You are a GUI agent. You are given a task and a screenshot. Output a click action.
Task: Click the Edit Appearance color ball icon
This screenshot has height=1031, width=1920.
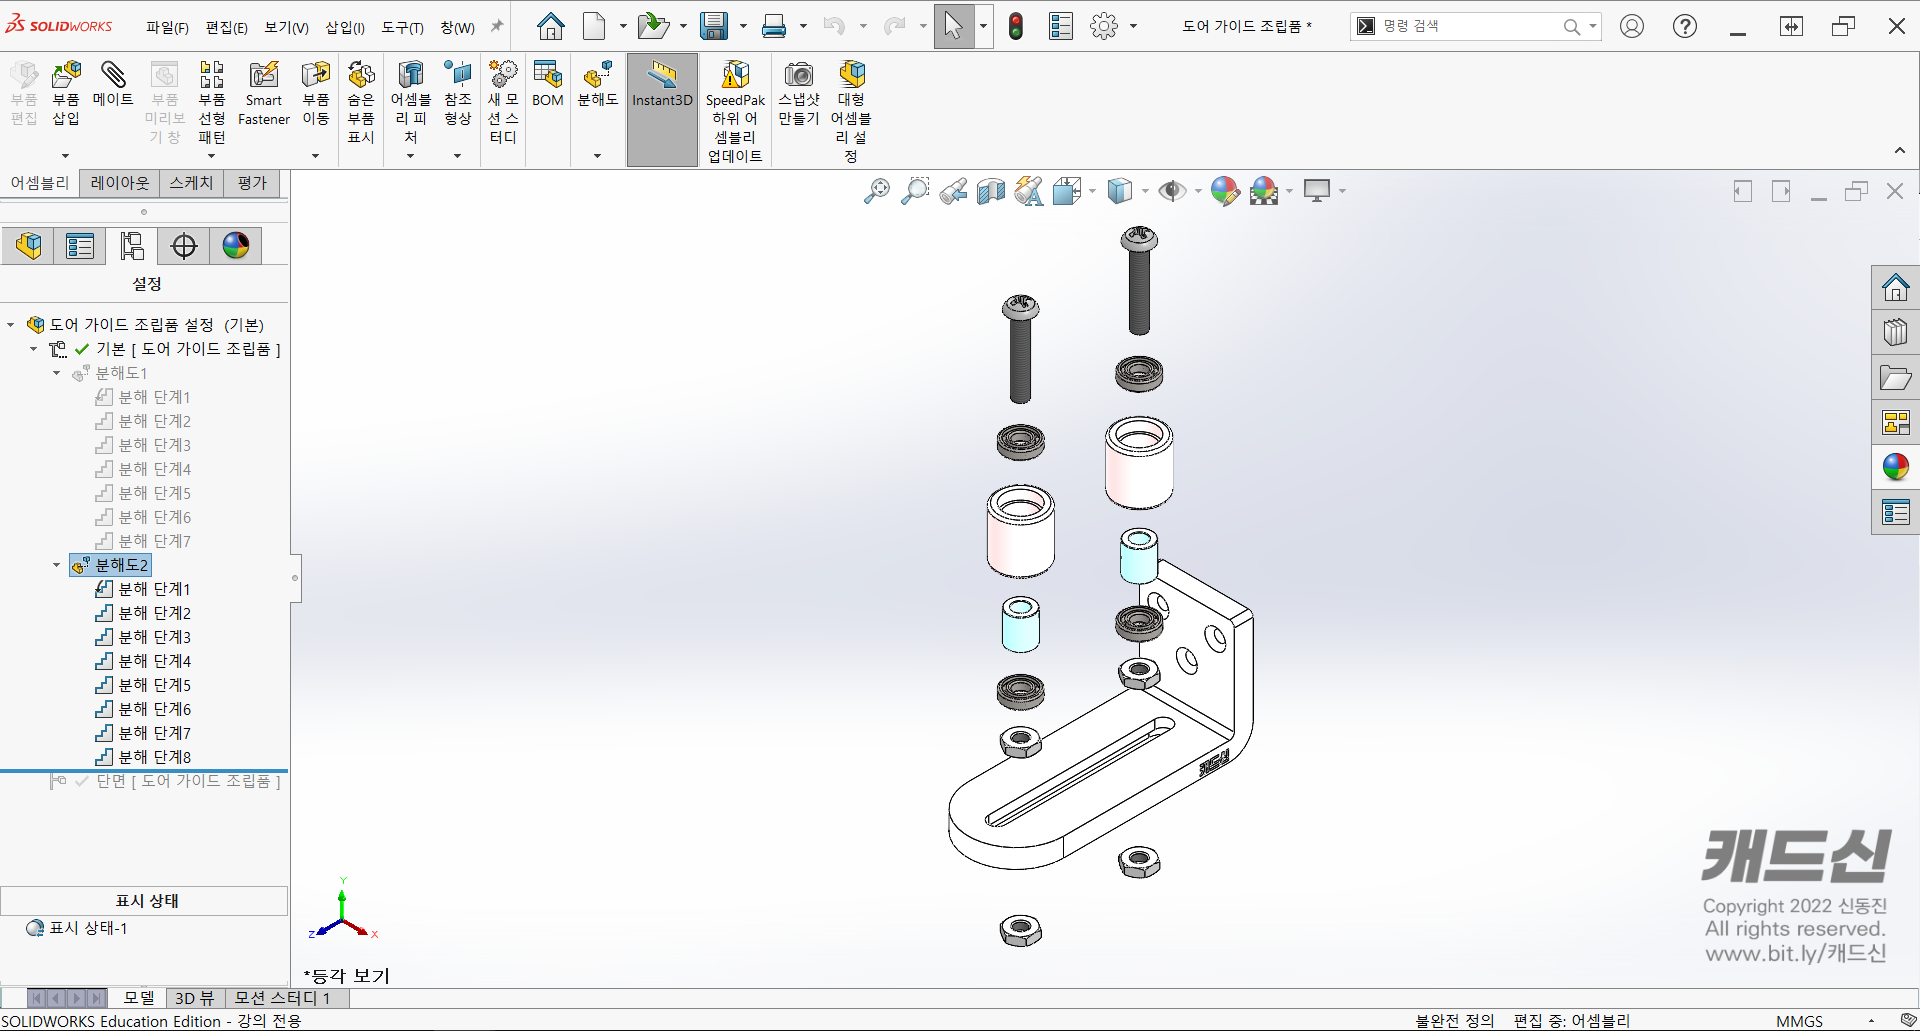1225,191
